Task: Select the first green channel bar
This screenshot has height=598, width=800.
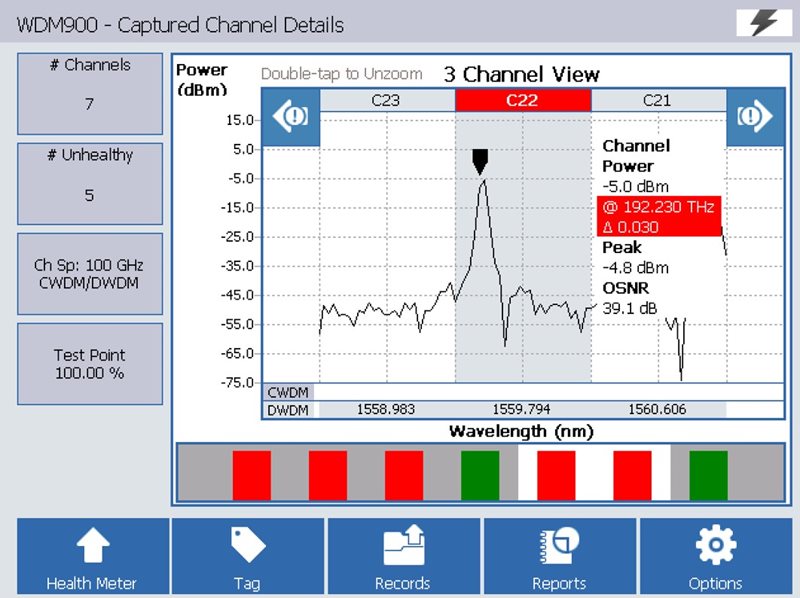Action: (x=480, y=475)
